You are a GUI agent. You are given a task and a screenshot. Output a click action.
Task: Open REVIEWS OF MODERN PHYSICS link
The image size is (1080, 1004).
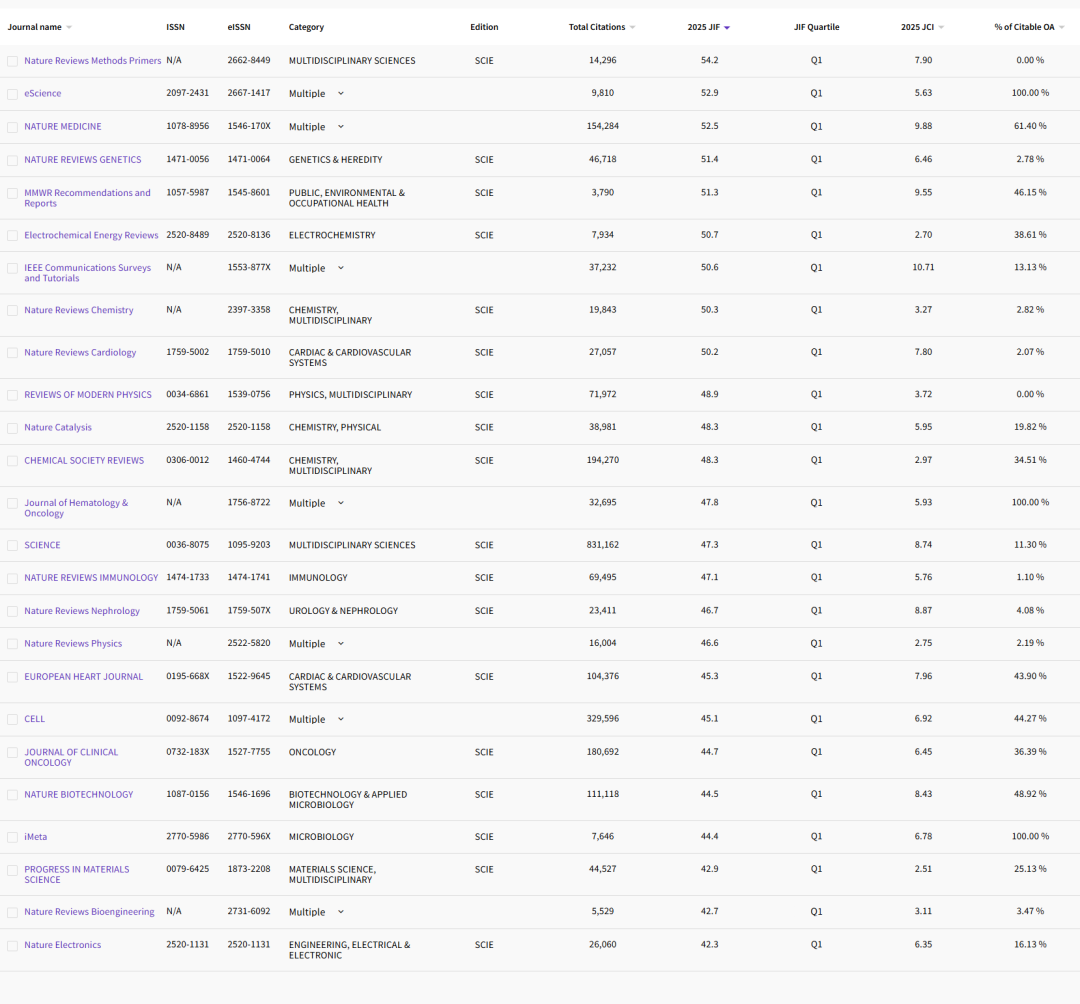pos(88,395)
